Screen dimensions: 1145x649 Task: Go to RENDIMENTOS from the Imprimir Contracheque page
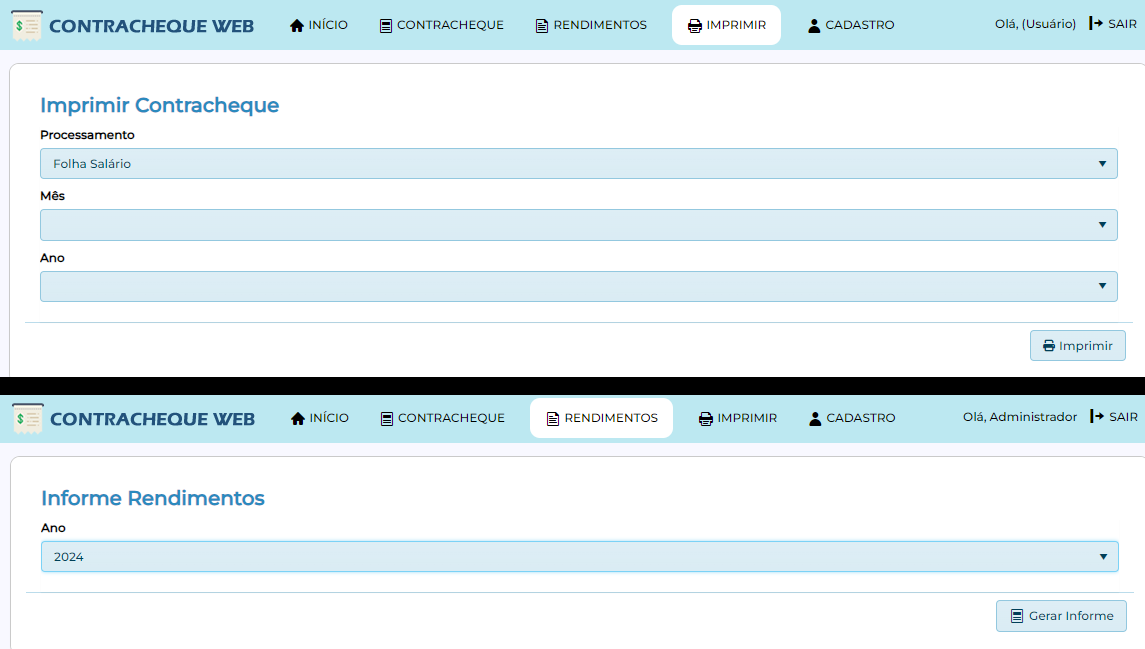[591, 25]
